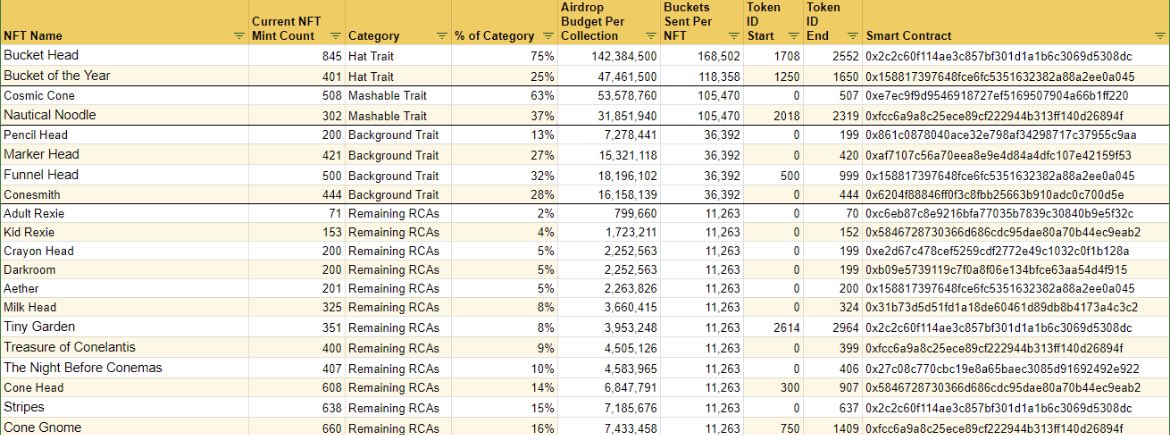Viewport: 1170px width, 435px height.
Task: Click the 142,384,500 airdrop budget cell
Action: (609, 56)
